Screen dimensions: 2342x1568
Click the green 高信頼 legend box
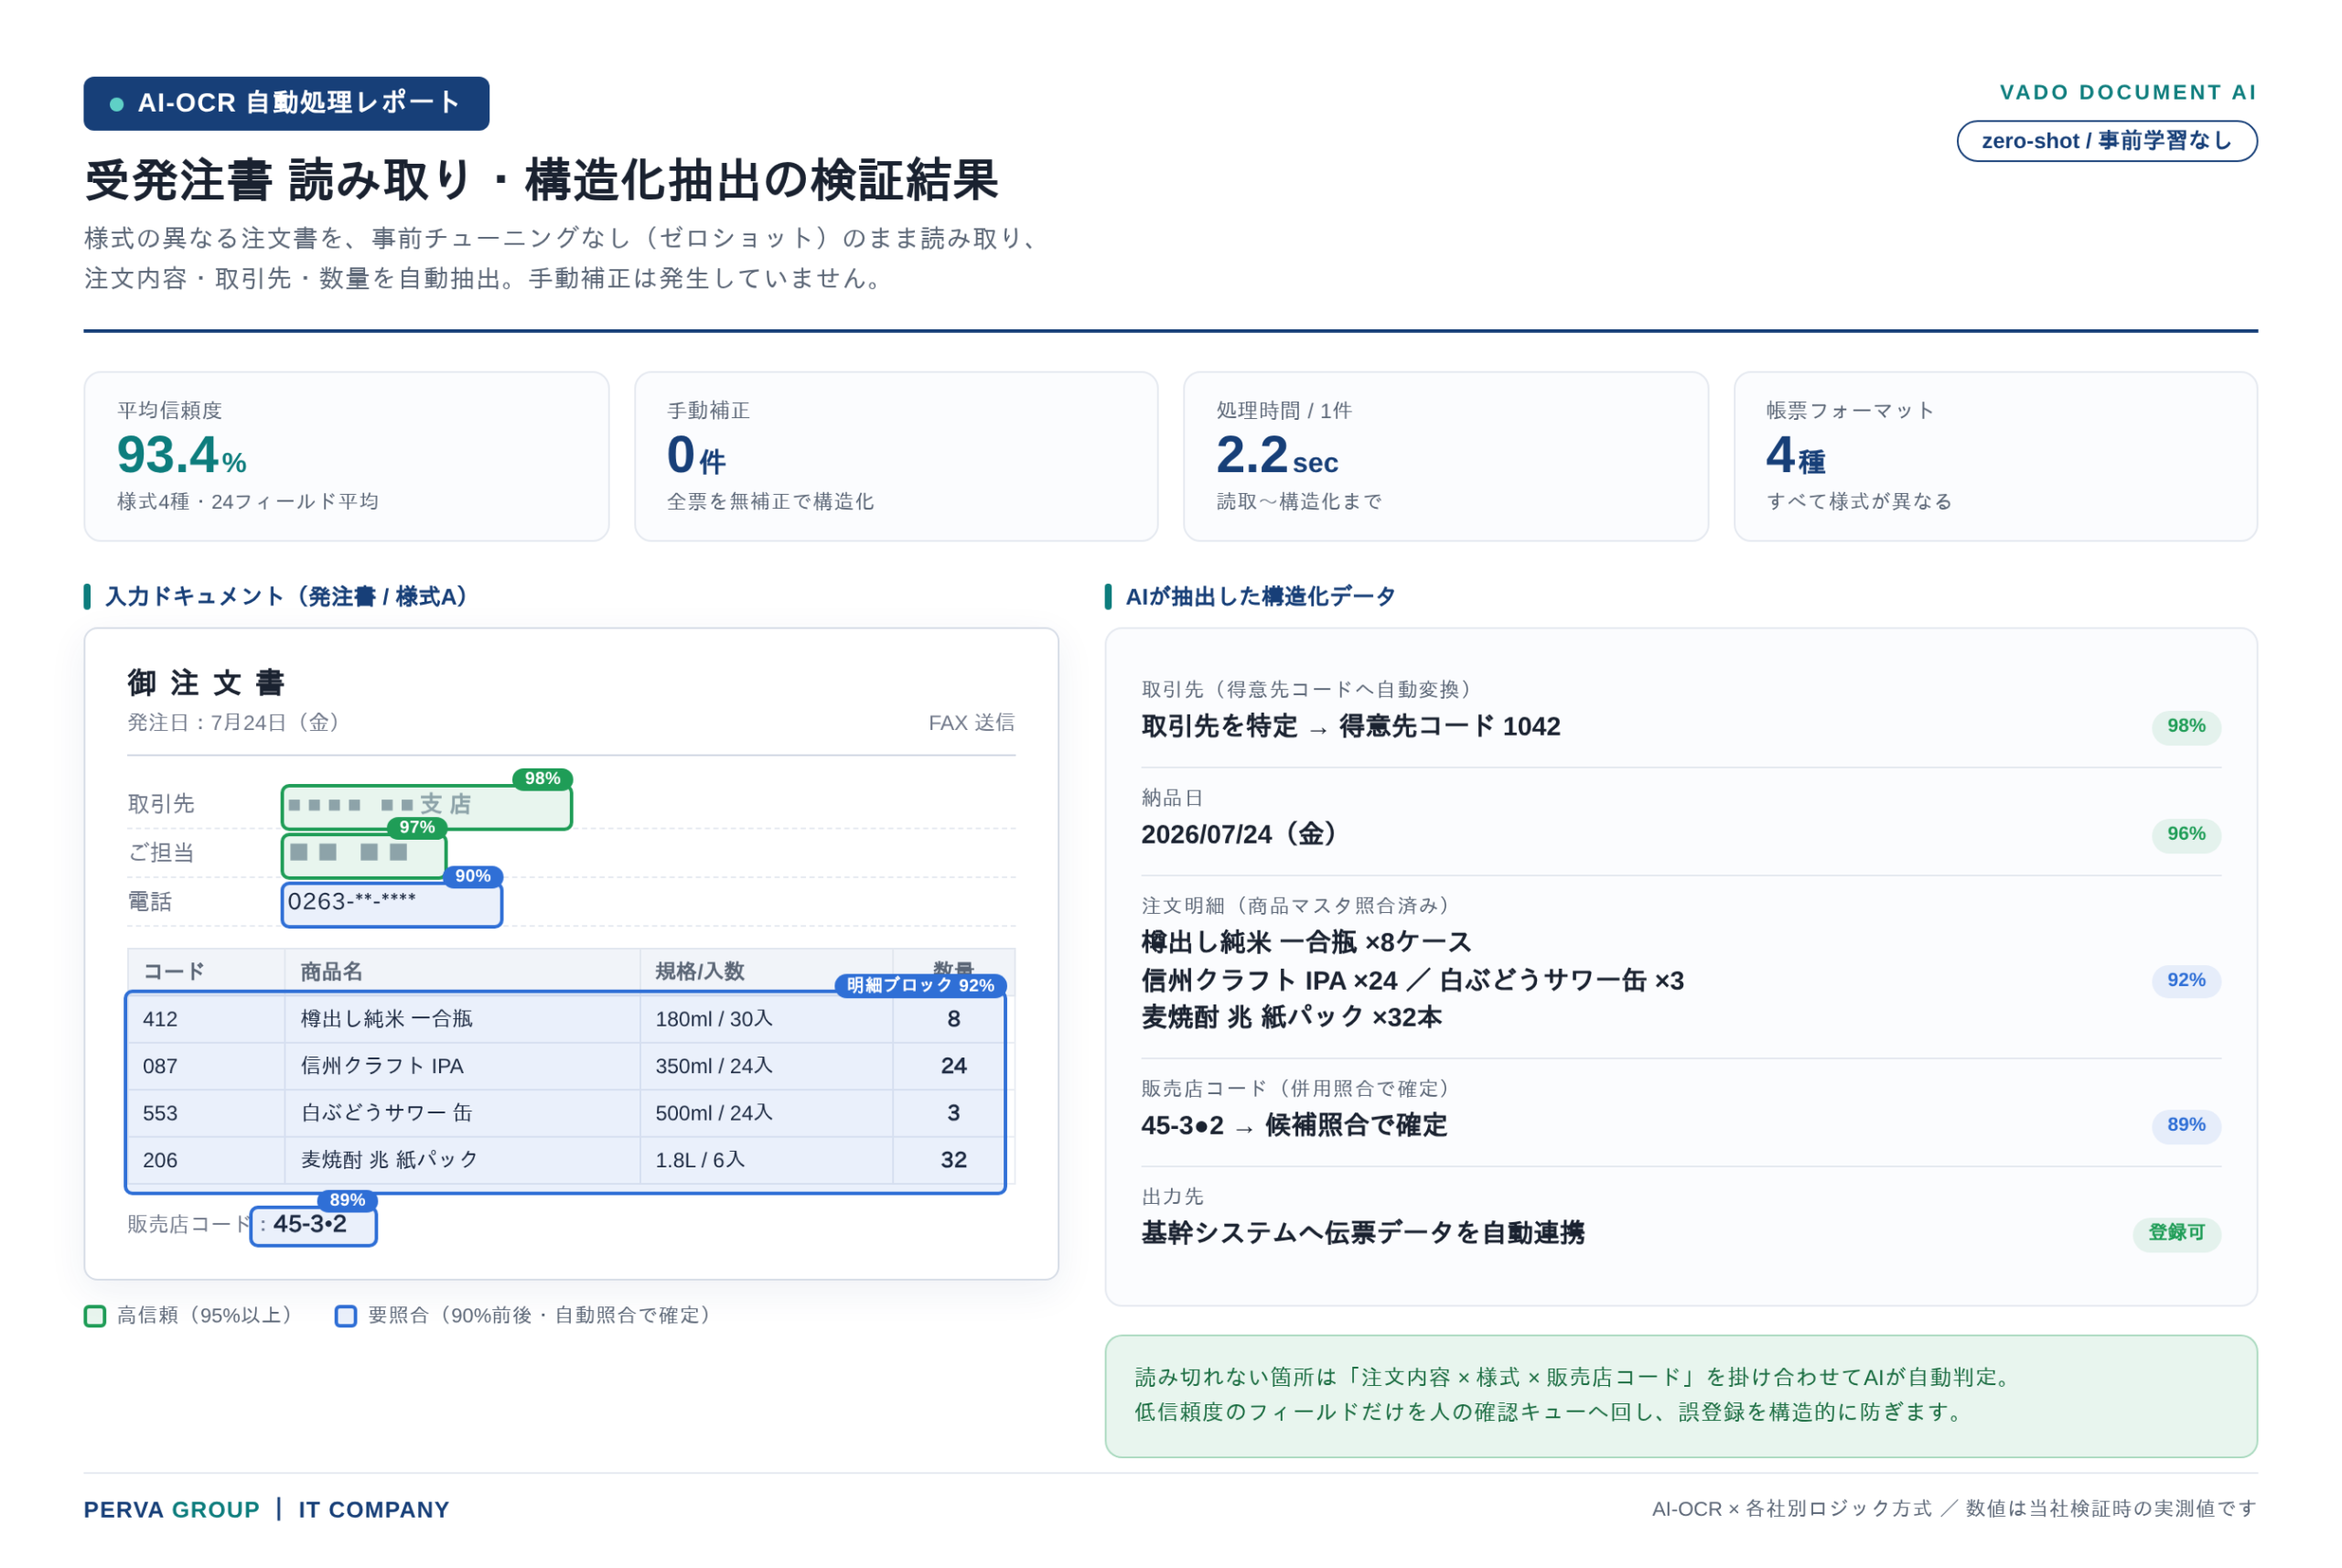[95, 1316]
